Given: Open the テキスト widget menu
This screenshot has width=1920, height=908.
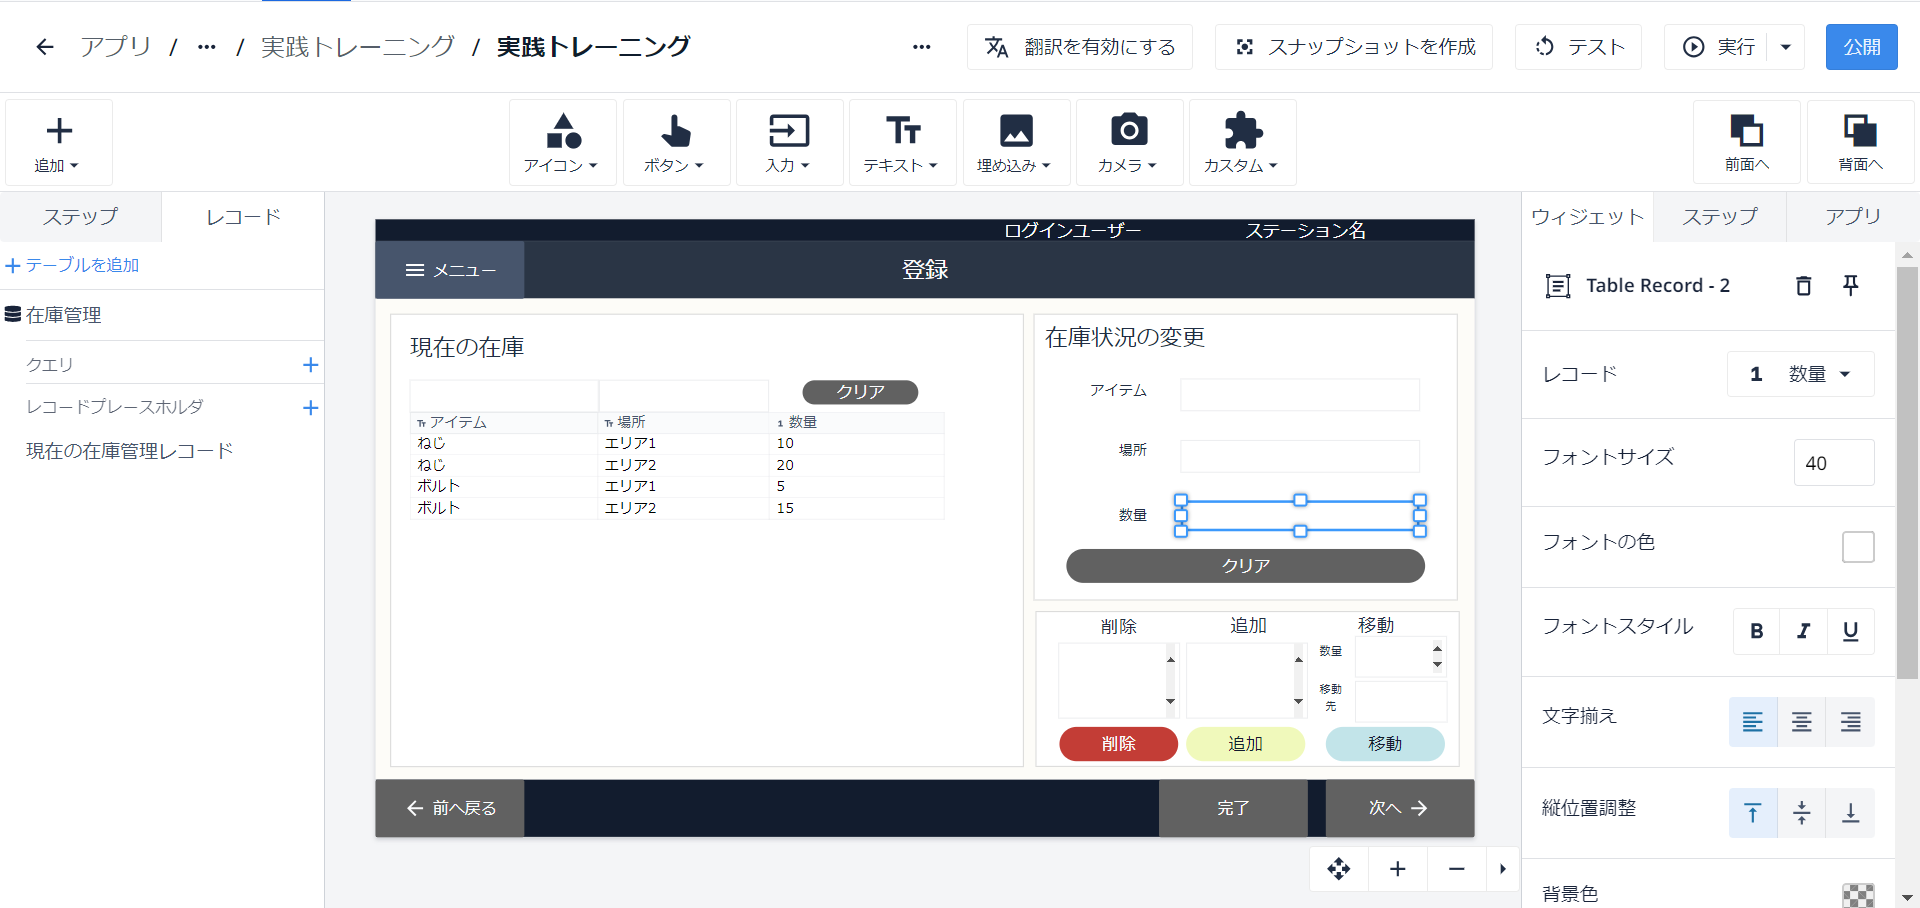Looking at the screenshot, I should click(903, 142).
